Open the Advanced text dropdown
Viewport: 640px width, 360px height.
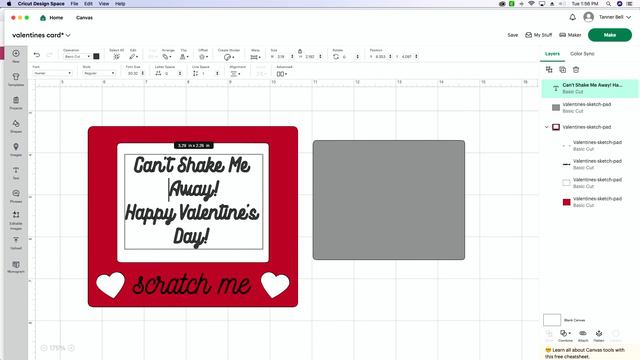point(282,74)
